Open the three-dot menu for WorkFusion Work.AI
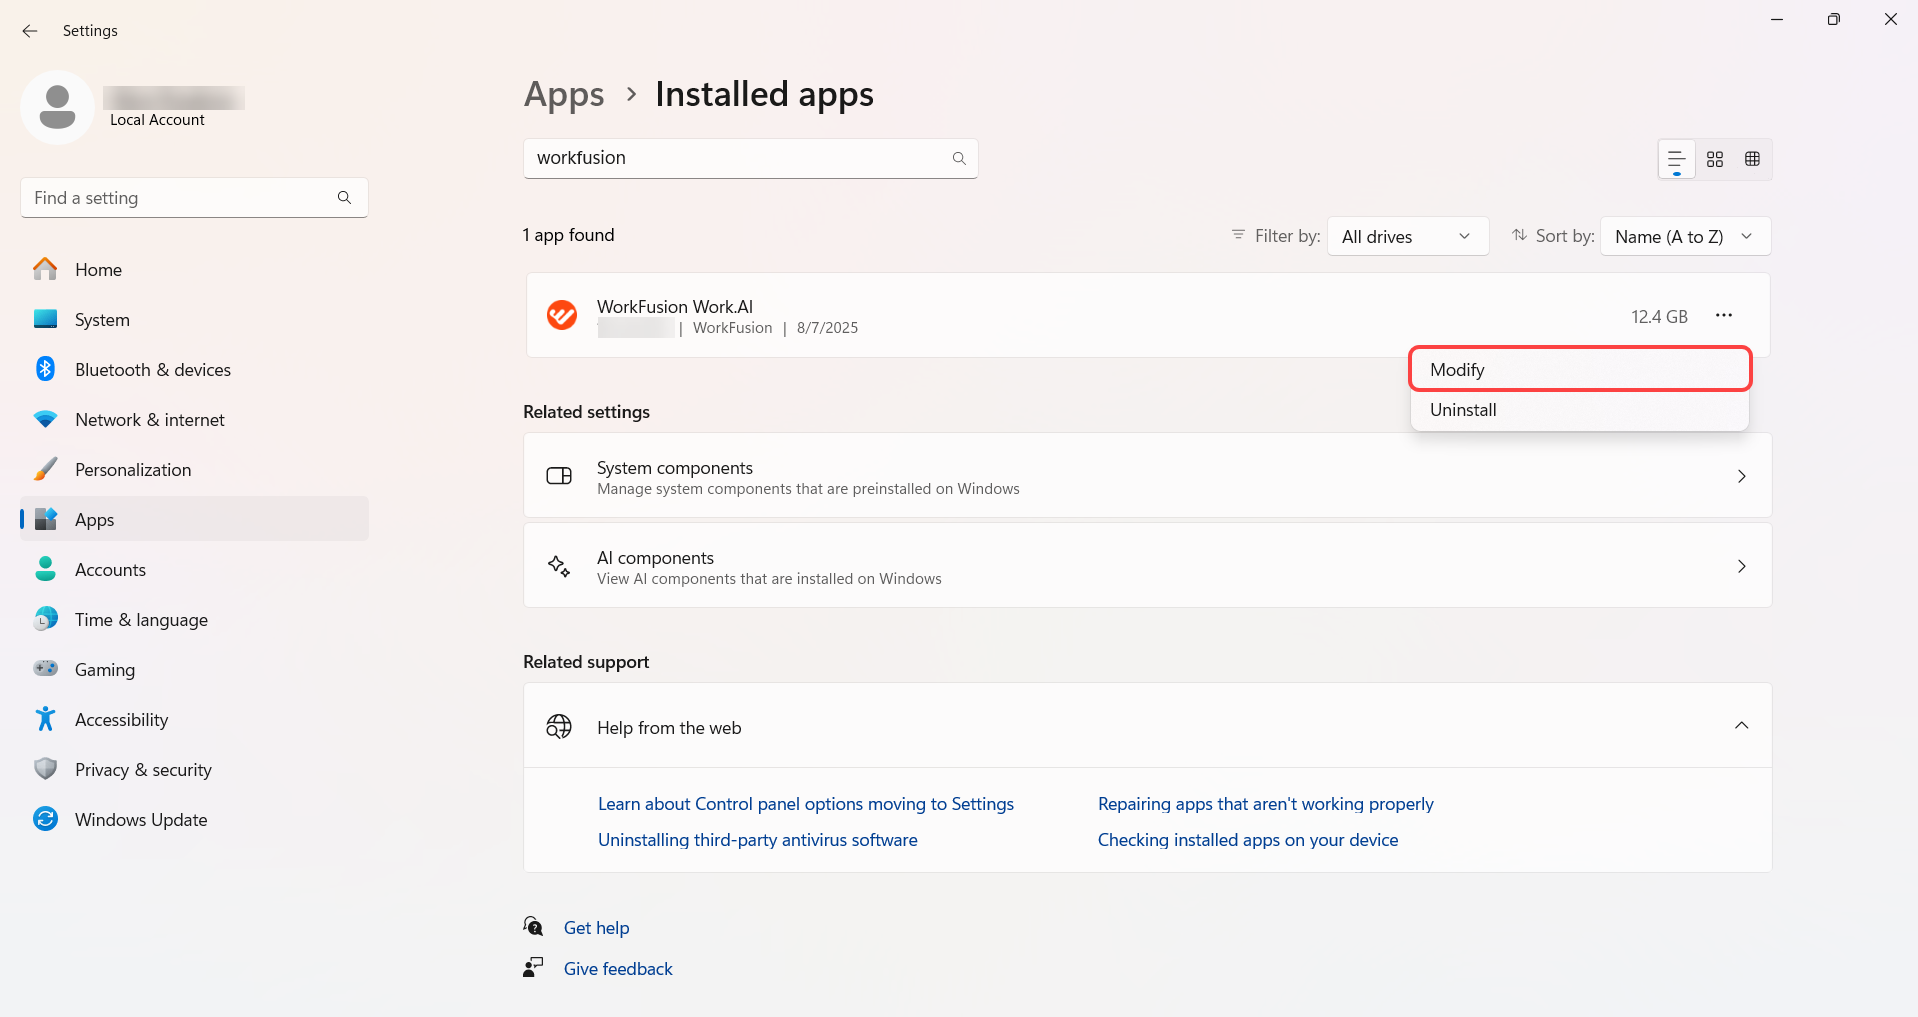The image size is (1918, 1017). tap(1724, 315)
